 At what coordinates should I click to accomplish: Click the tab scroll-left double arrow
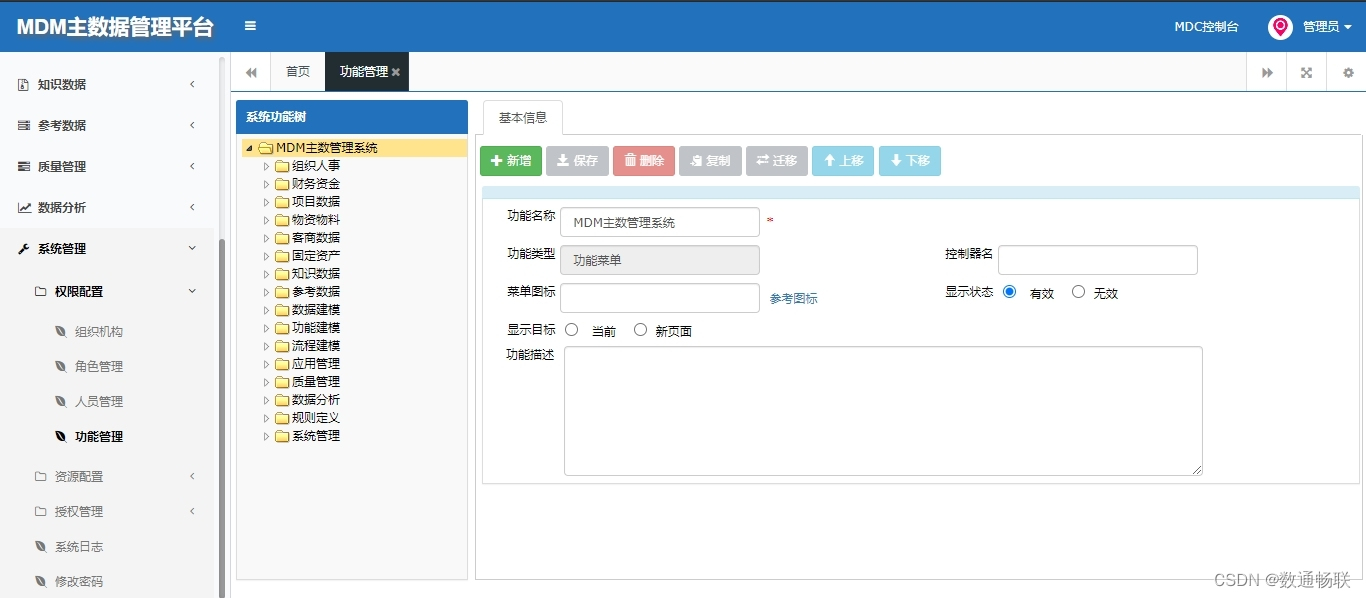pyautogui.click(x=251, y=72)
